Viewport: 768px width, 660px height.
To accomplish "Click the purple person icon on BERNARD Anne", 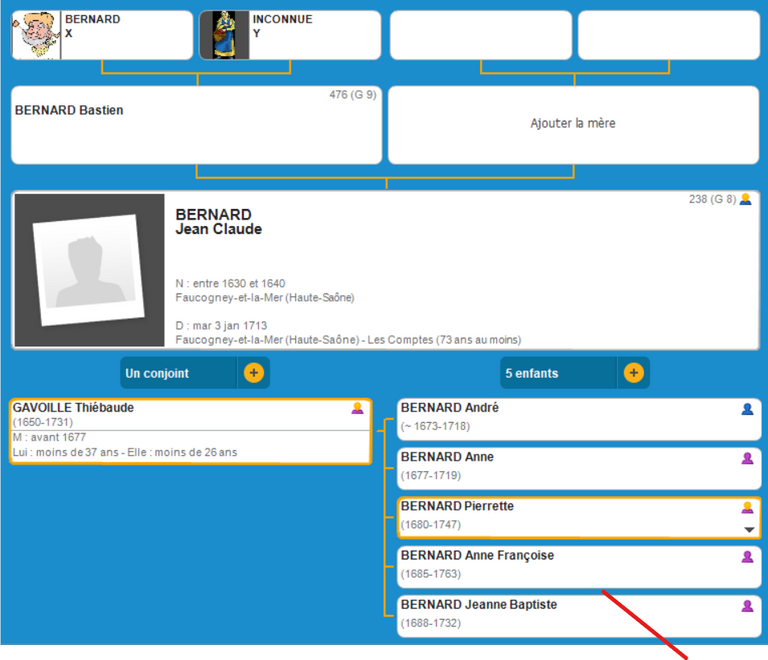I will pos(747,458).
